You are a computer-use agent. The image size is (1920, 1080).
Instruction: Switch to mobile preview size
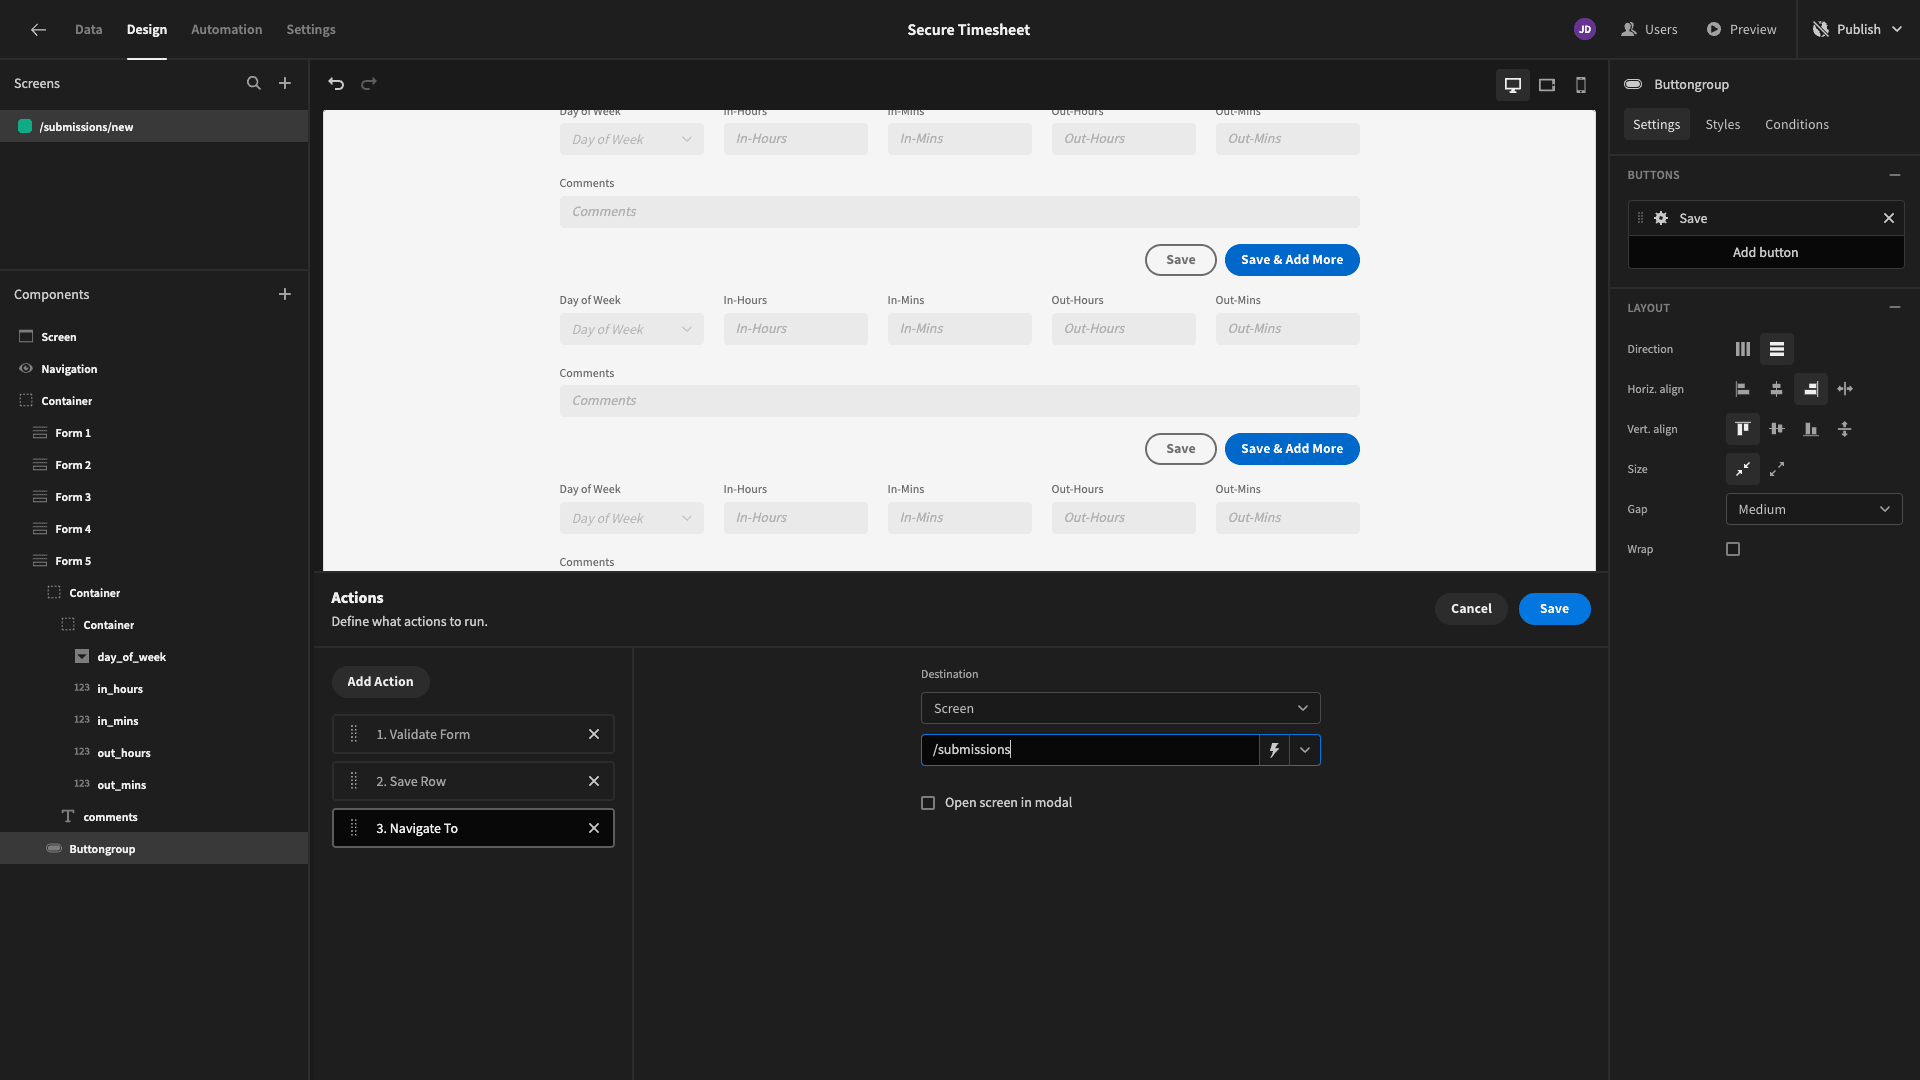coord(1581,85)
